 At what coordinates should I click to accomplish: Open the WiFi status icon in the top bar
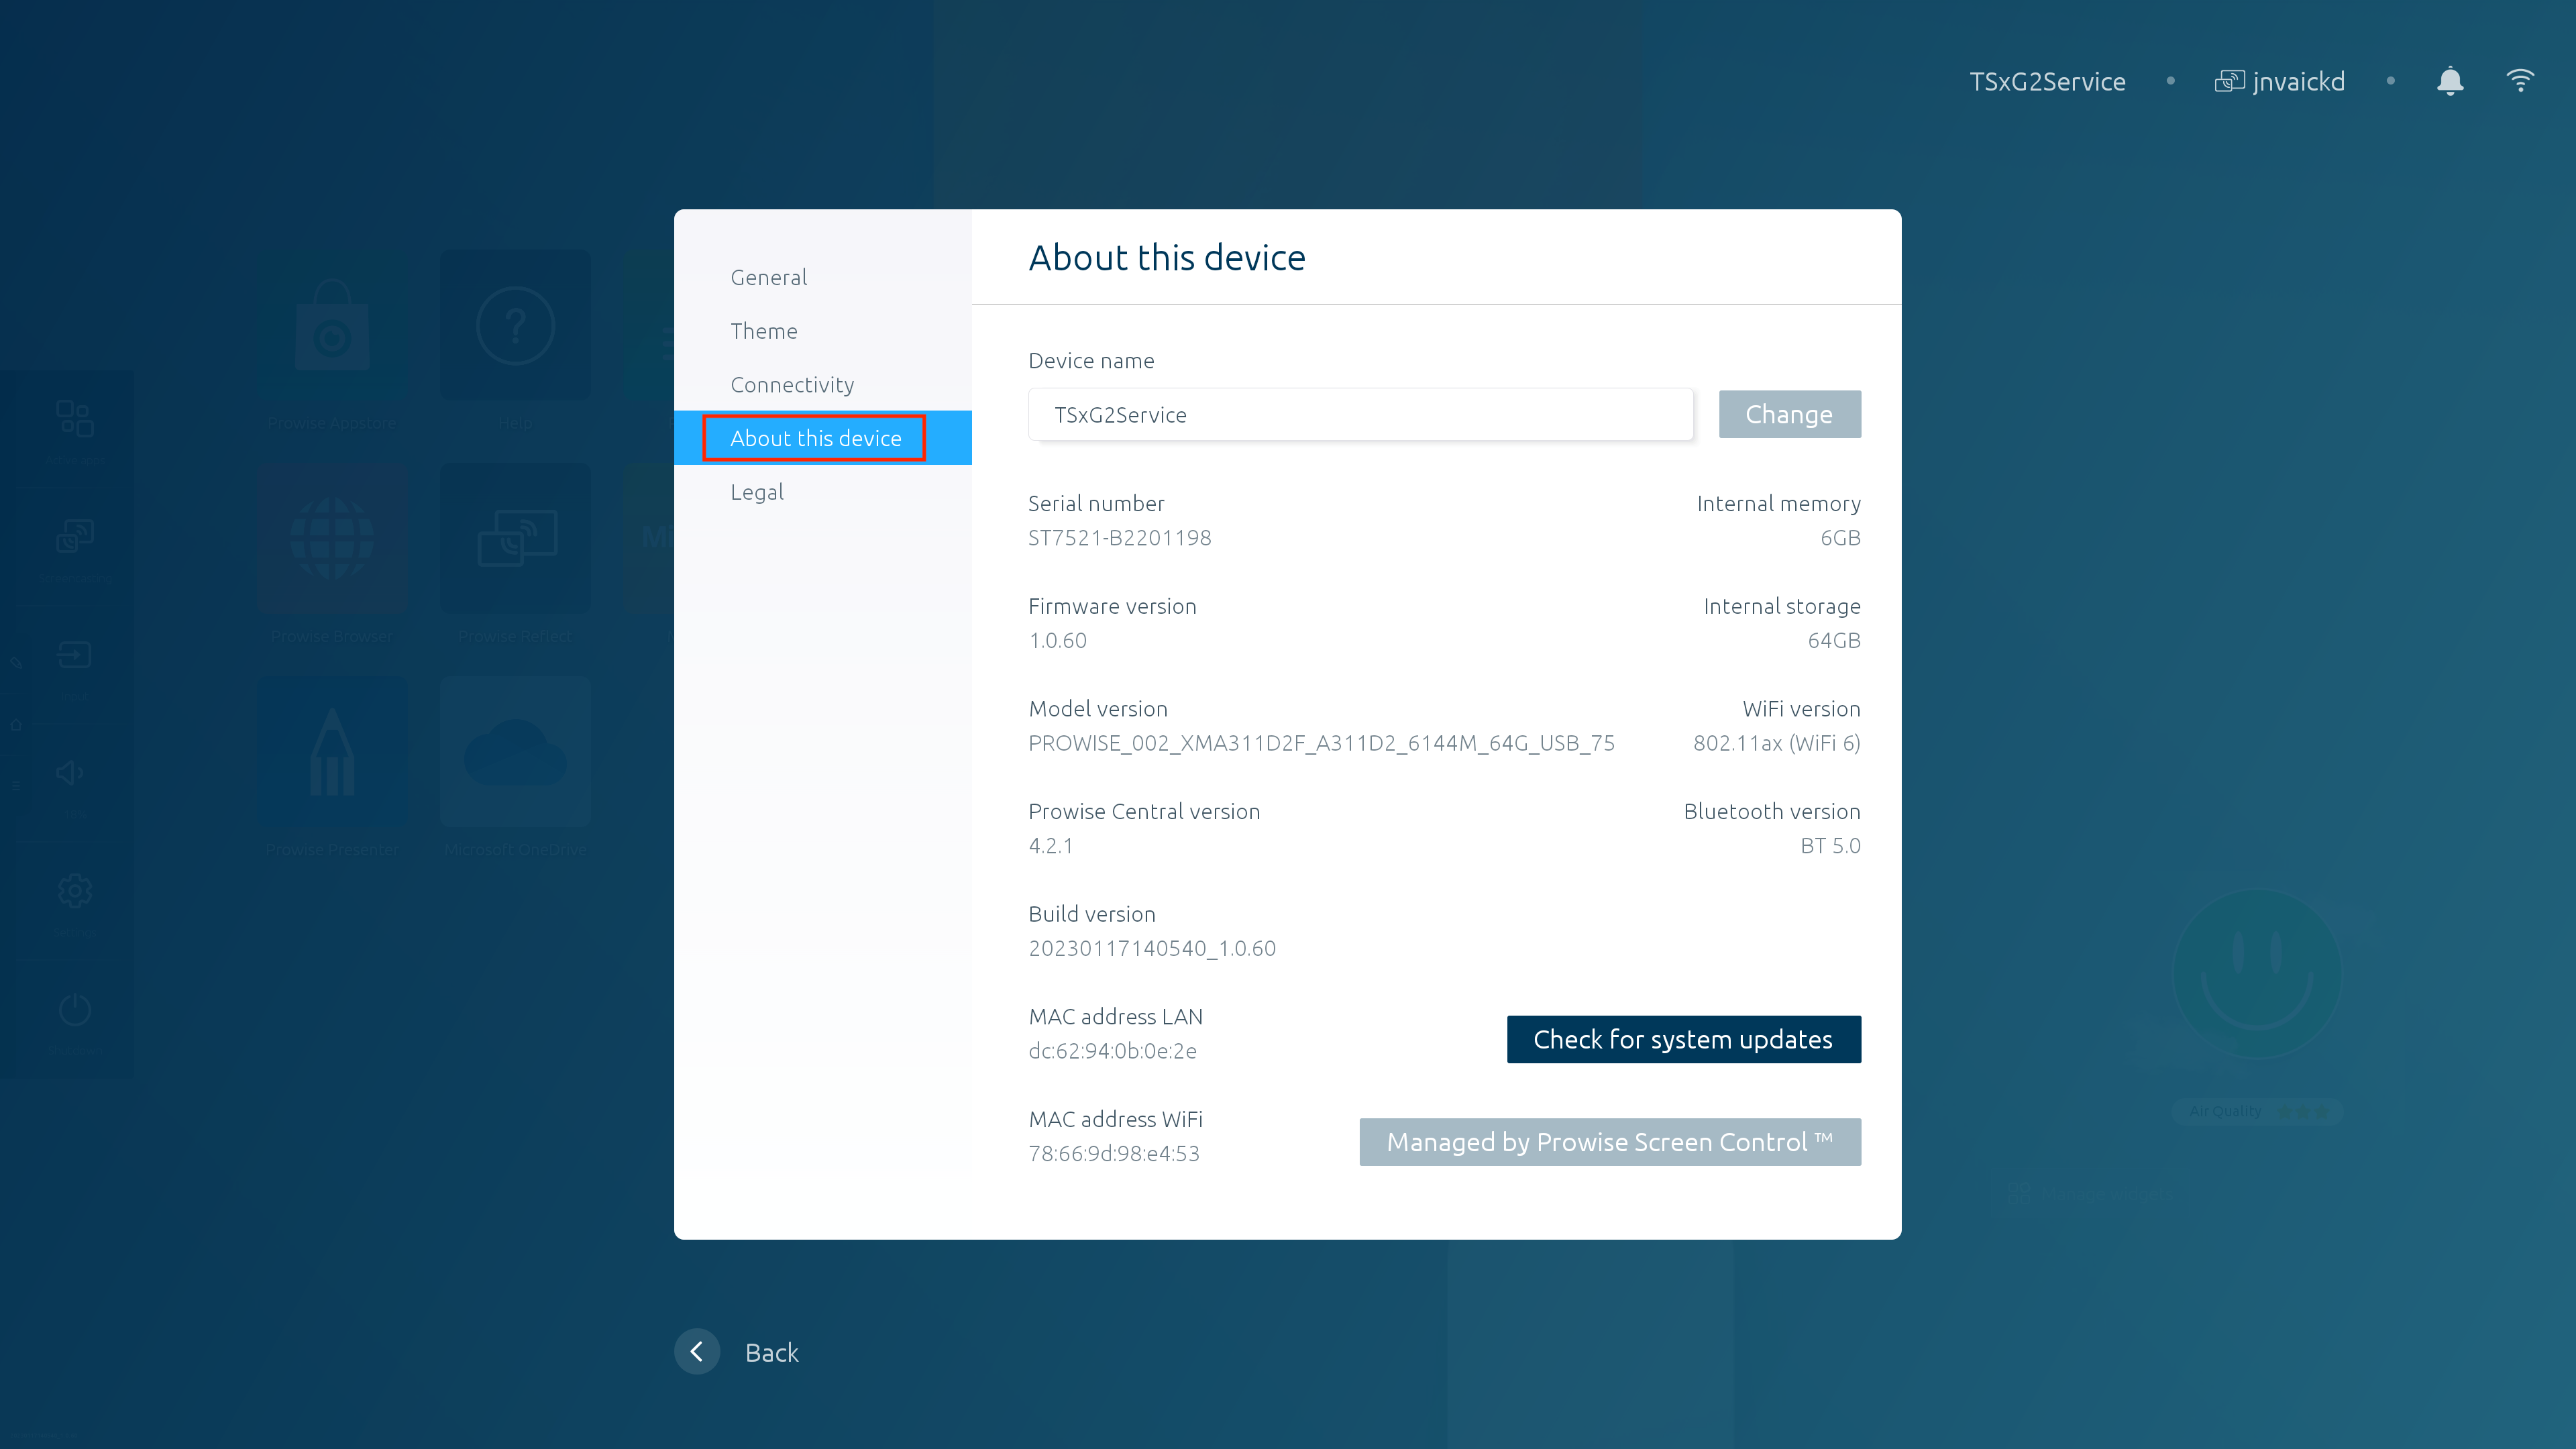pyautogui.click(x=2520, y=81)
